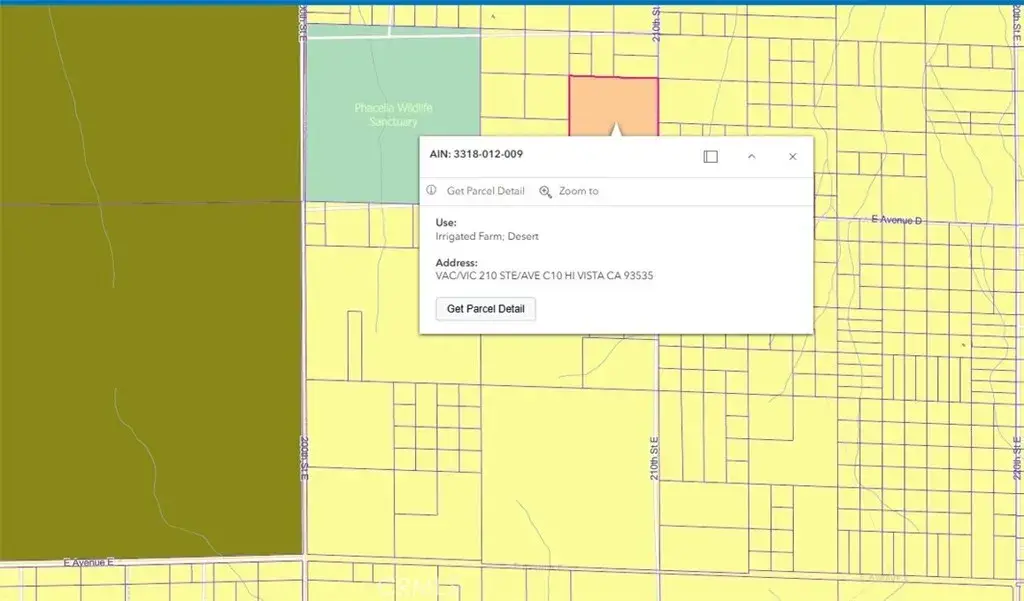1024x601 pixels.
Task: Click the dock icon in the popup header
Action: (710, 156)
